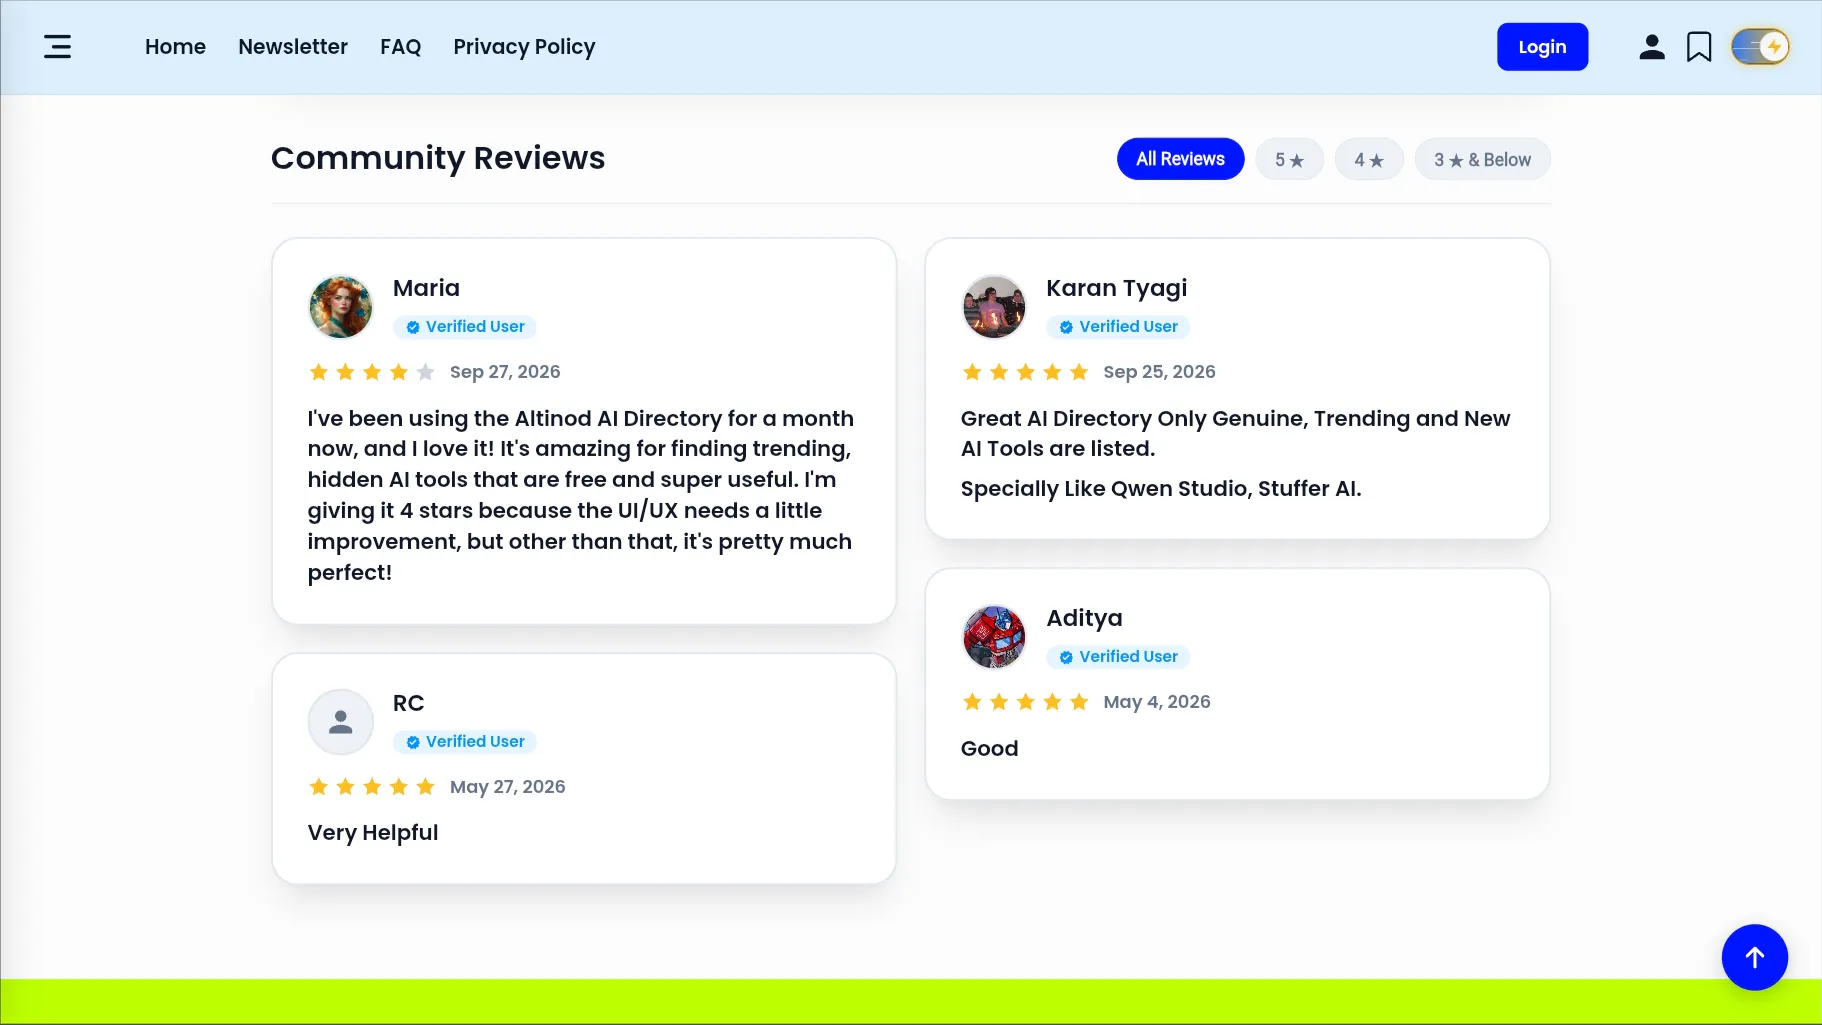Click the date Sep 27, 2026
The width and height of the screenshot is (1822, 1025).
click(x=505, y=372)
